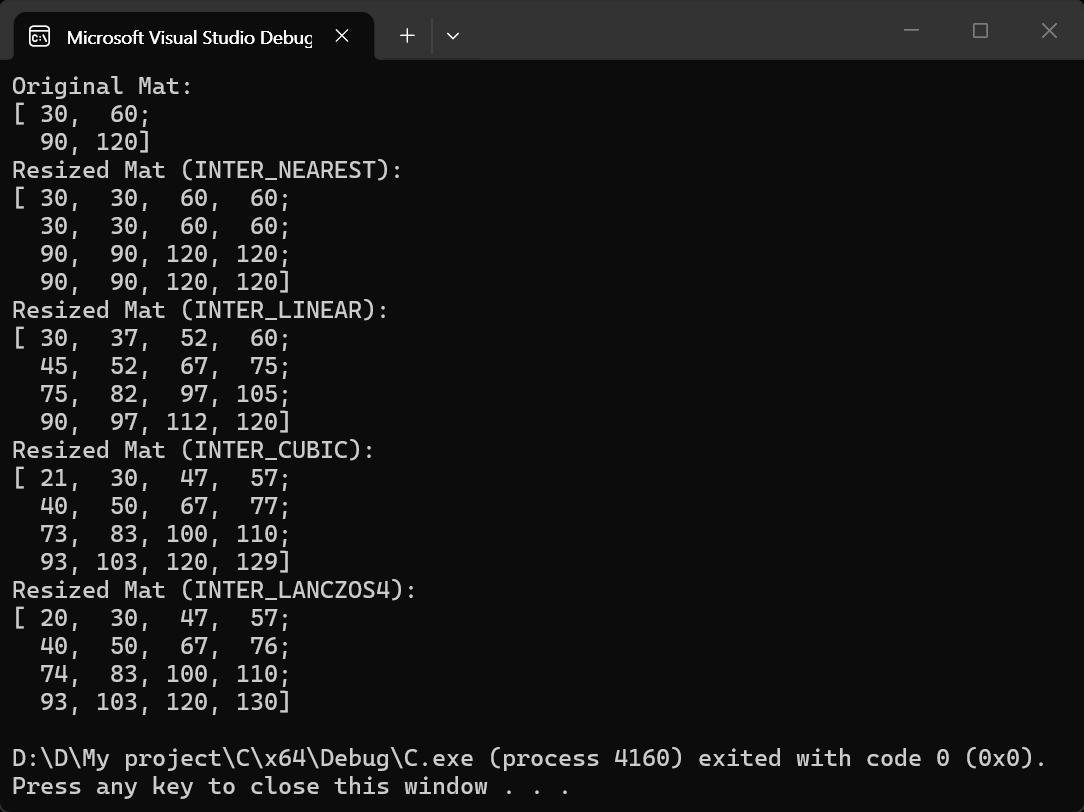
Task: Open a new terminal tab
Action: (x=407, y=36)
